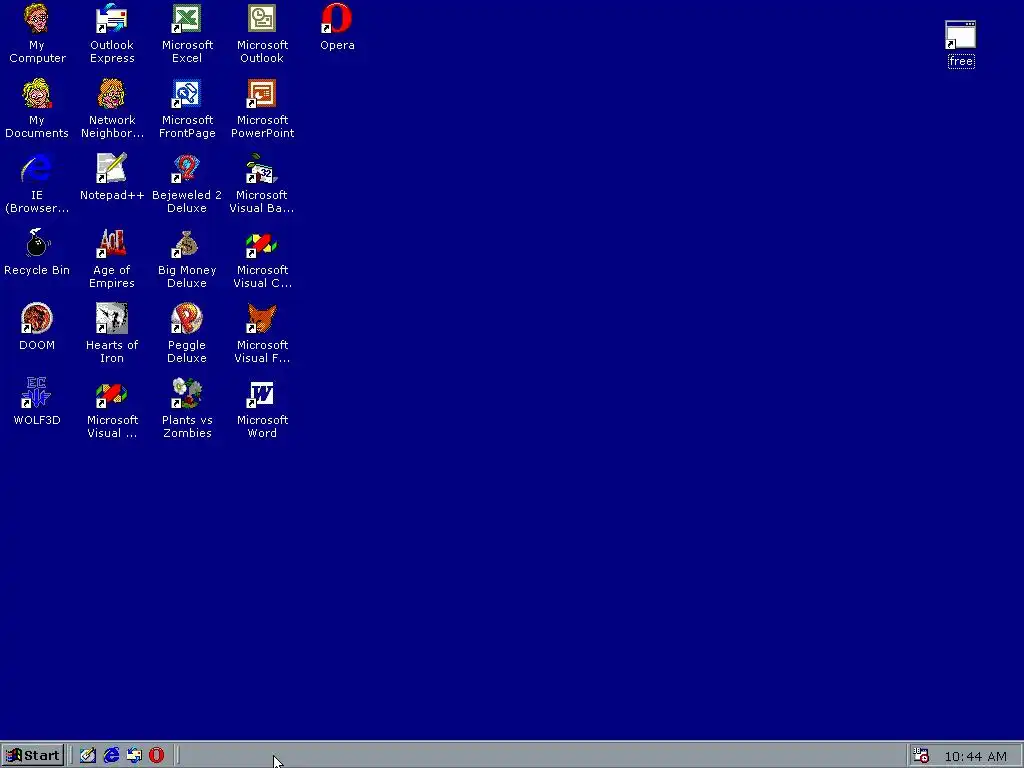Click the Task Scheduler tray icon
The height and width of the screenshot is (768, 1024).
921,756
